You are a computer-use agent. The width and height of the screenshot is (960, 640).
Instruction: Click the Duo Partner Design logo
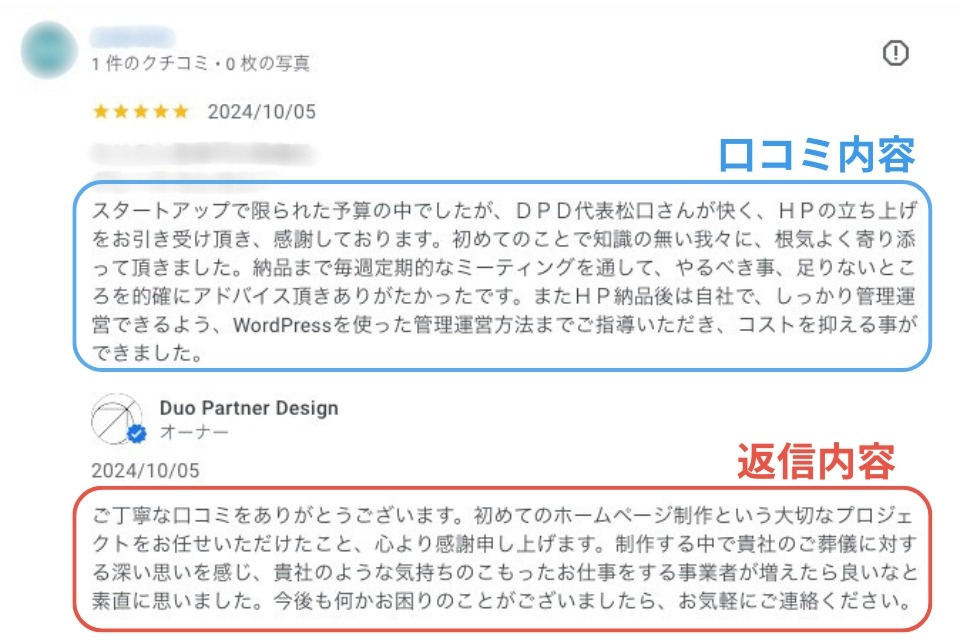pos(116,418)
